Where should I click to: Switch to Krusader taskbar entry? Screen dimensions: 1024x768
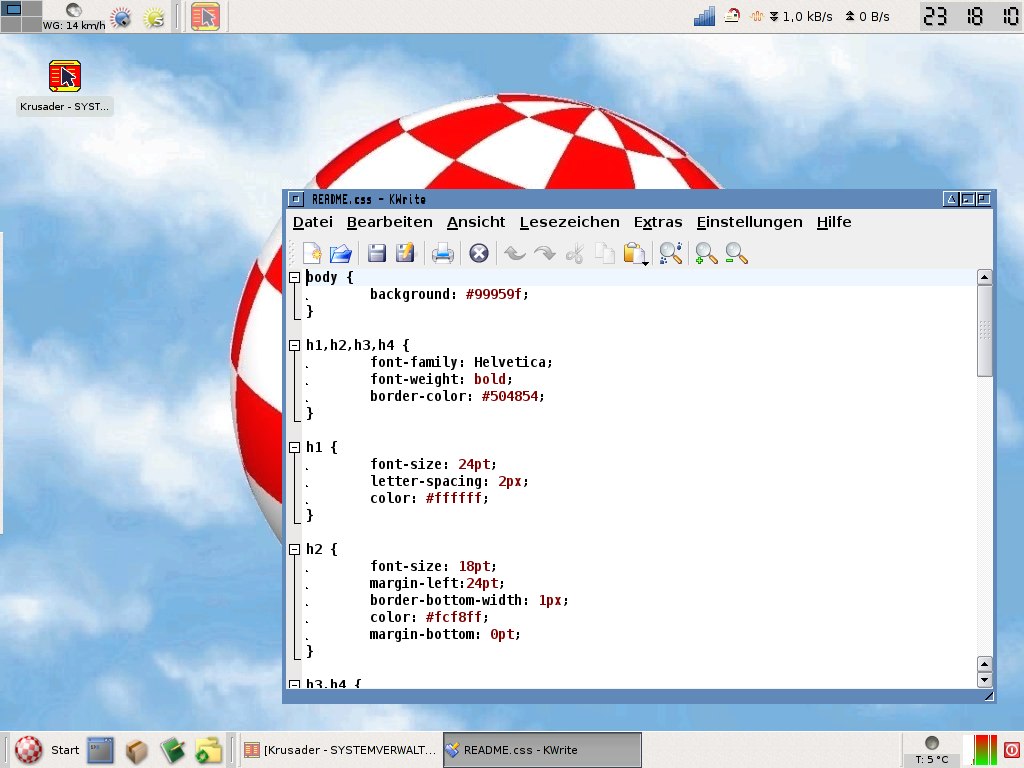[340, 750]
